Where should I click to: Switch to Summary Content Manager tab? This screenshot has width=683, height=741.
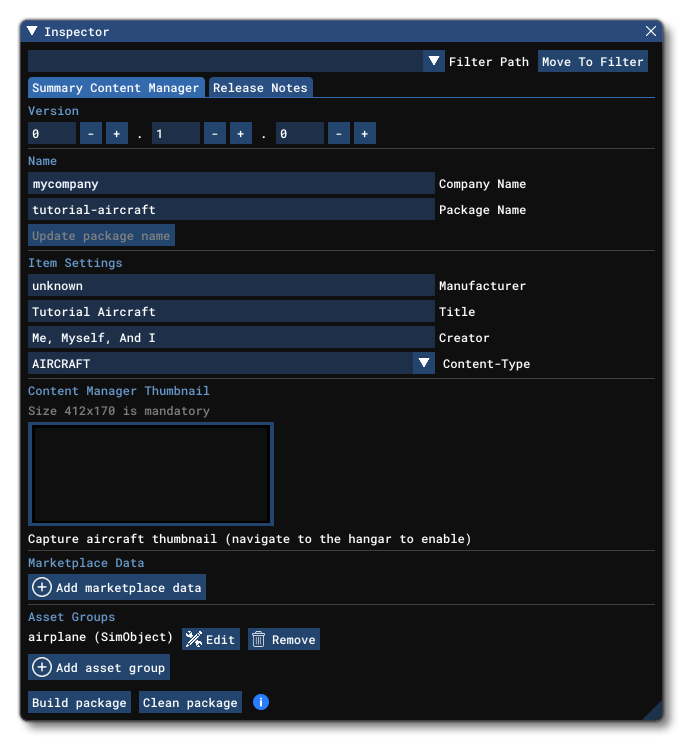(x=116, y=87)
